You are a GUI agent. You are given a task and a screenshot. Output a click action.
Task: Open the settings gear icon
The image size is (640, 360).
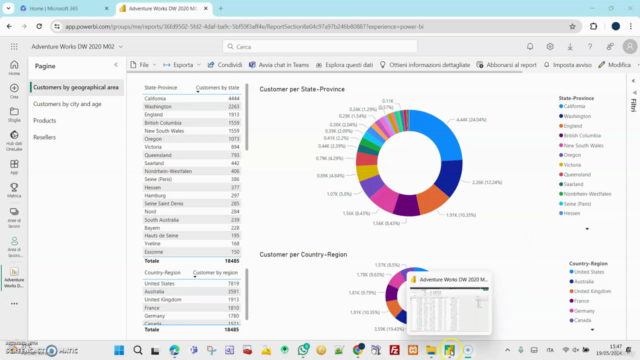550,47
